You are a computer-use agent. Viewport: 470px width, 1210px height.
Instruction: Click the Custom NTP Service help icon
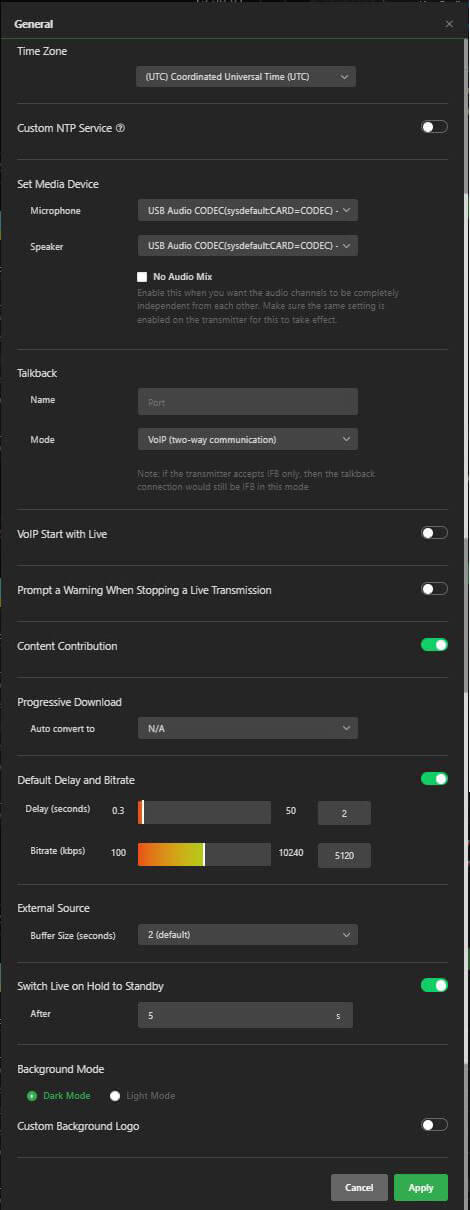121,128
